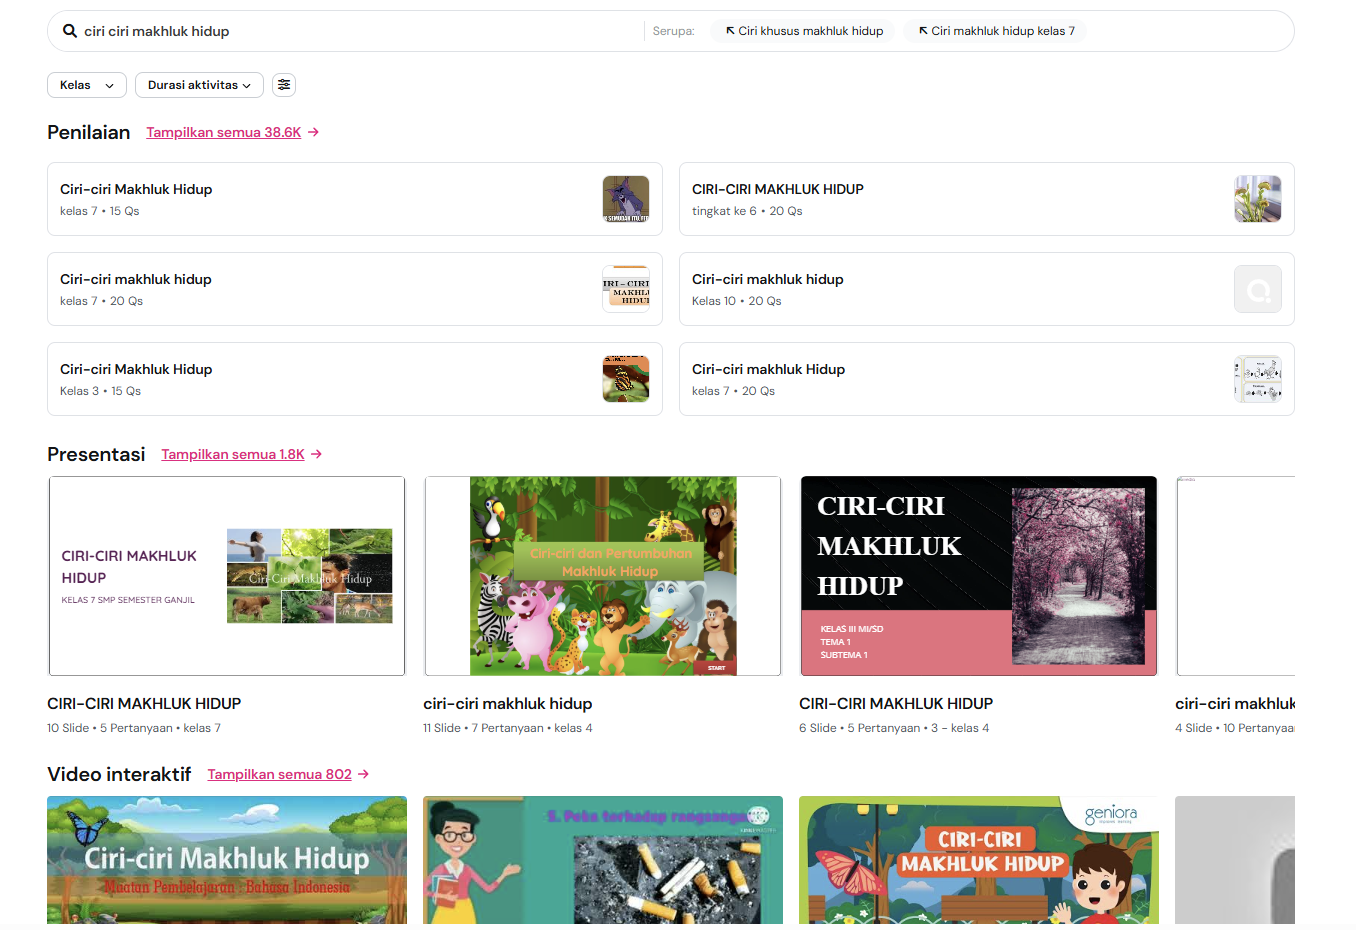Image resolution: width=1356 pixels, height=930 pixels.
Task: Open jungle animals presentation thumbnail
Action: coord(603,576)
